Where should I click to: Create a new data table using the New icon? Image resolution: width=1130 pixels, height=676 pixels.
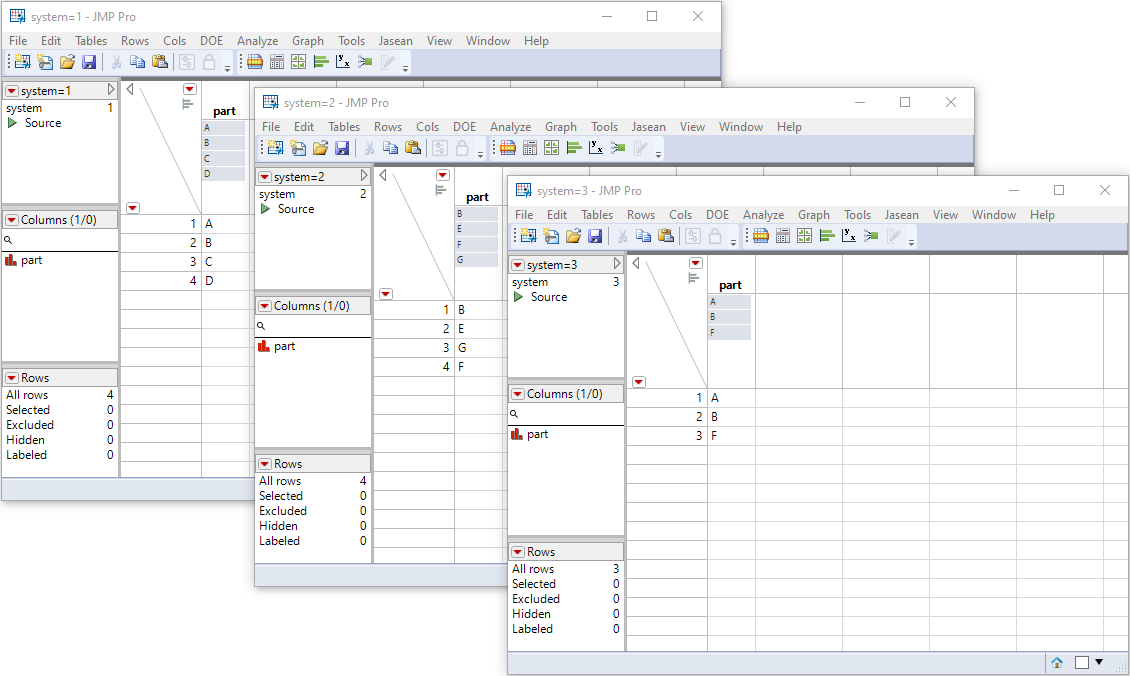click(x=20, y=61)
